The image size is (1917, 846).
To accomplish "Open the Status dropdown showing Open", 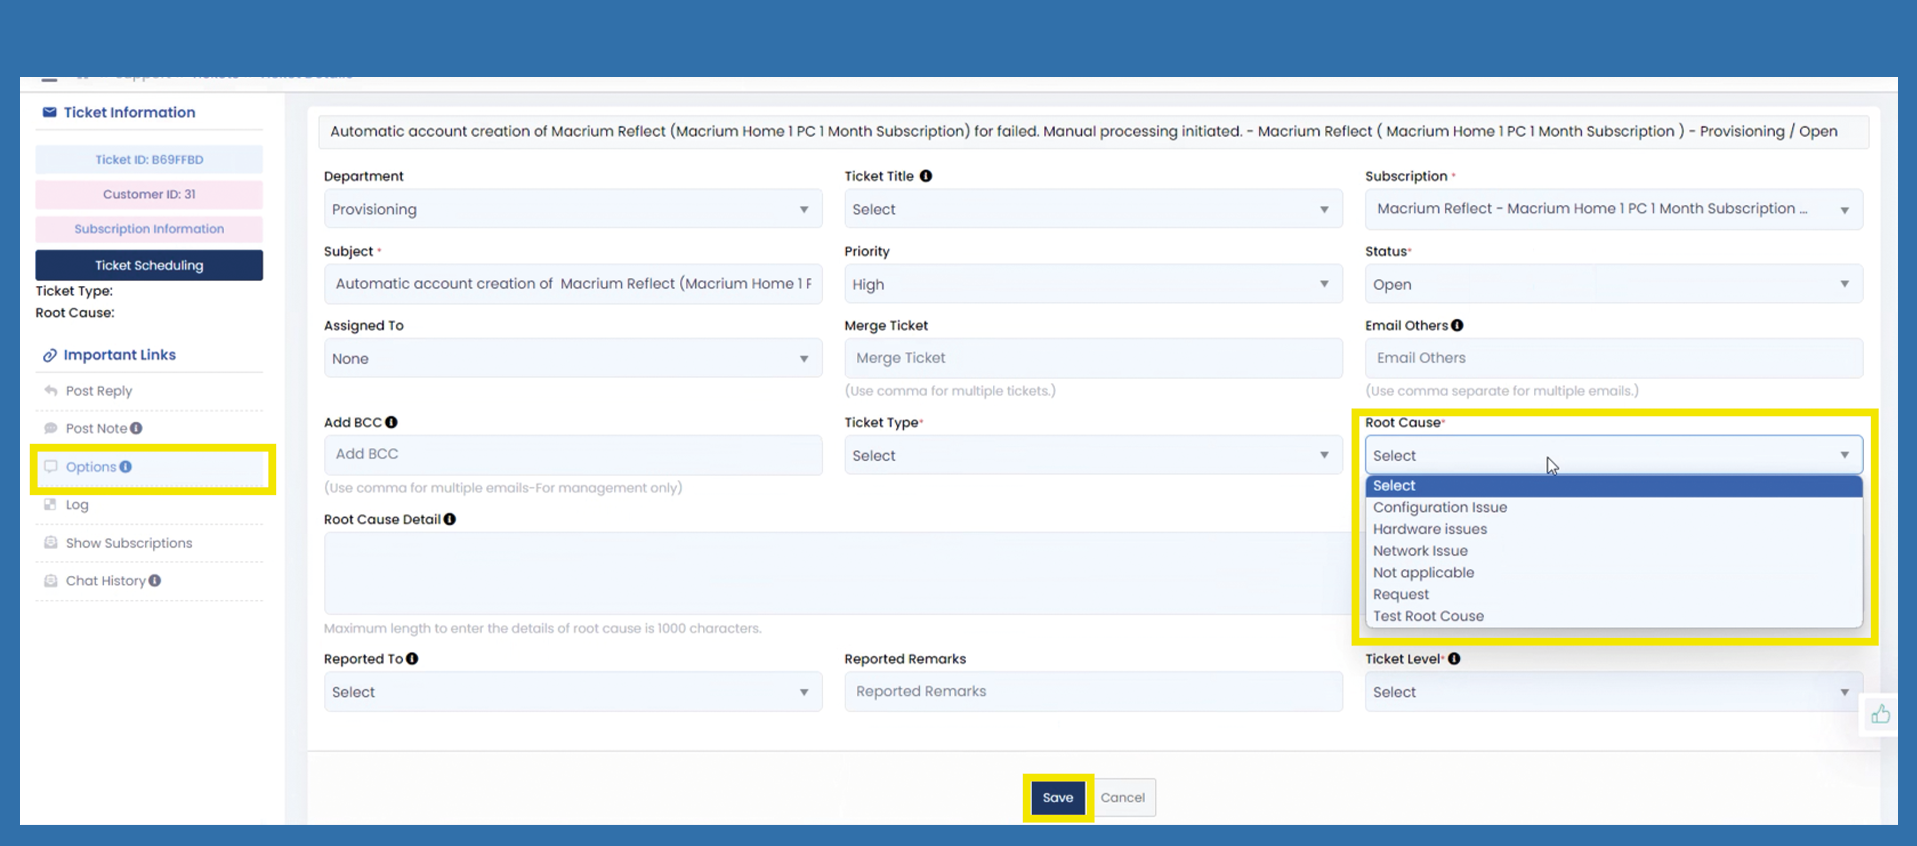I will click(1612, 285).
